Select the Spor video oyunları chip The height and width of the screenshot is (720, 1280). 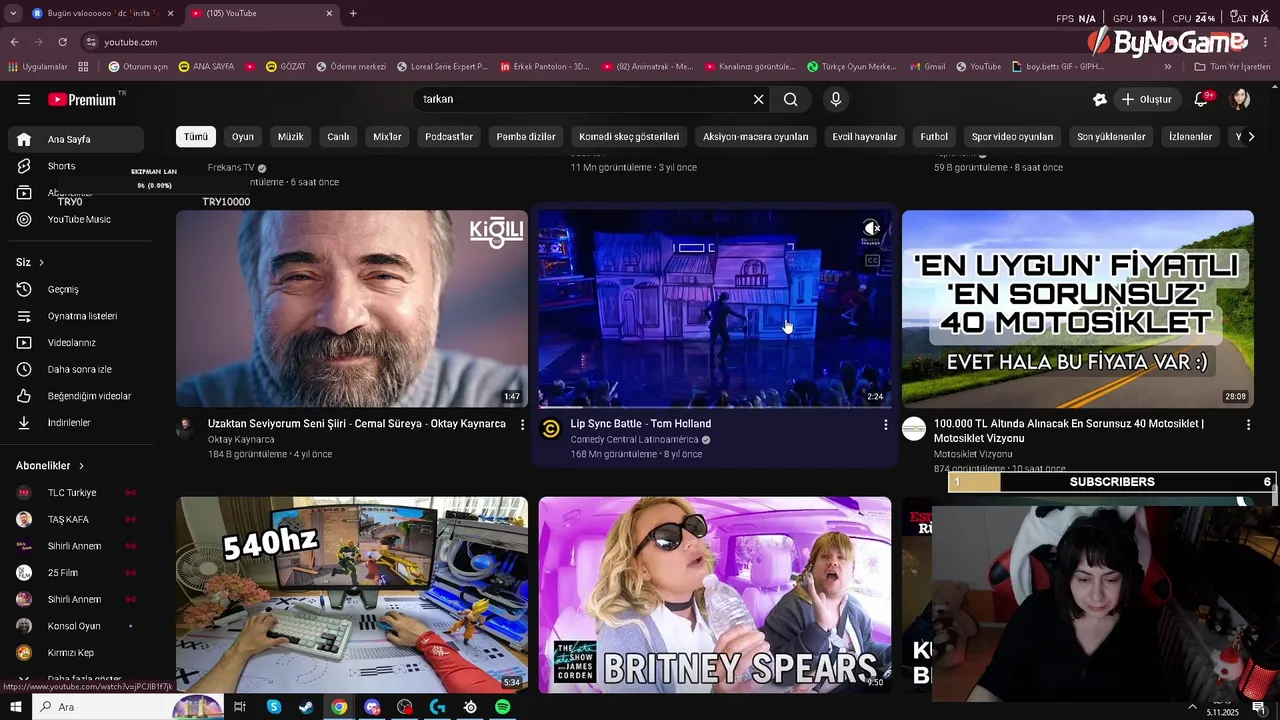[x=1012, y=137]
